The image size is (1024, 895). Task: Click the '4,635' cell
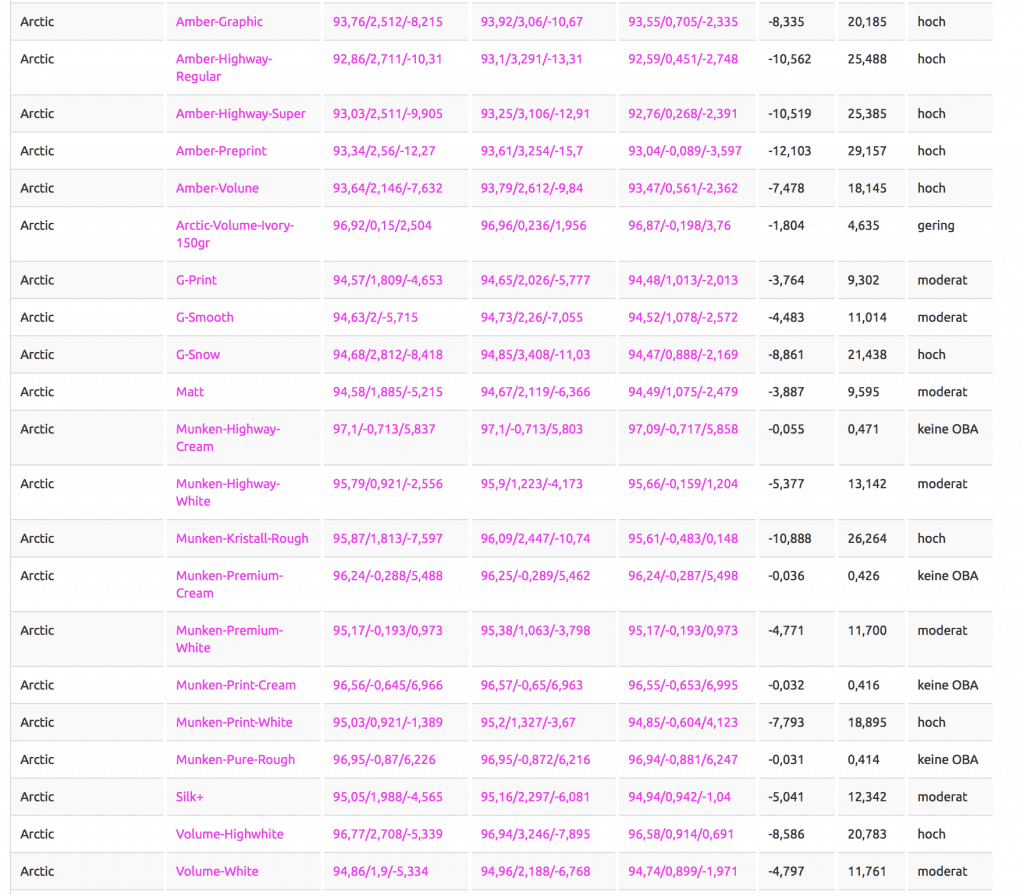(x=863, y=225)
